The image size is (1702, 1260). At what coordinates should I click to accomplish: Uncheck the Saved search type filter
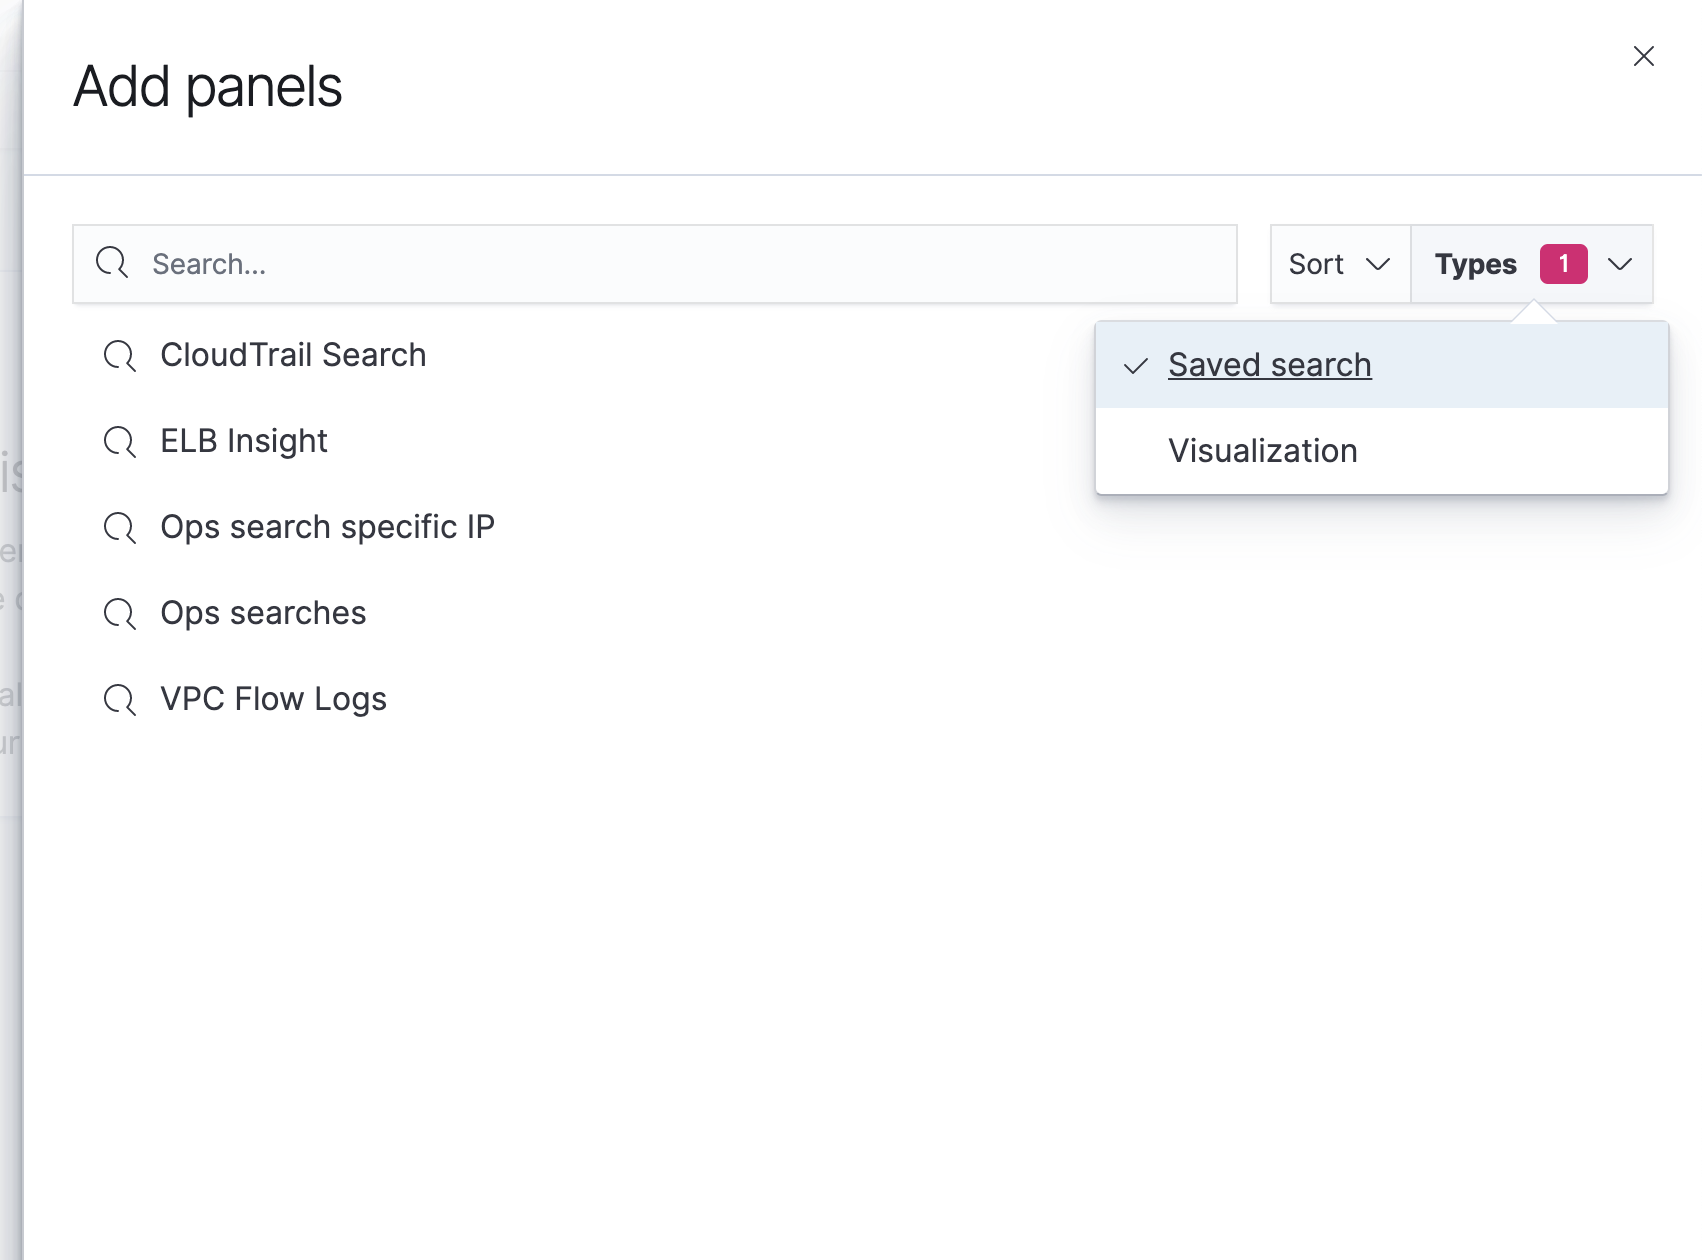[x=1269, y=365]
